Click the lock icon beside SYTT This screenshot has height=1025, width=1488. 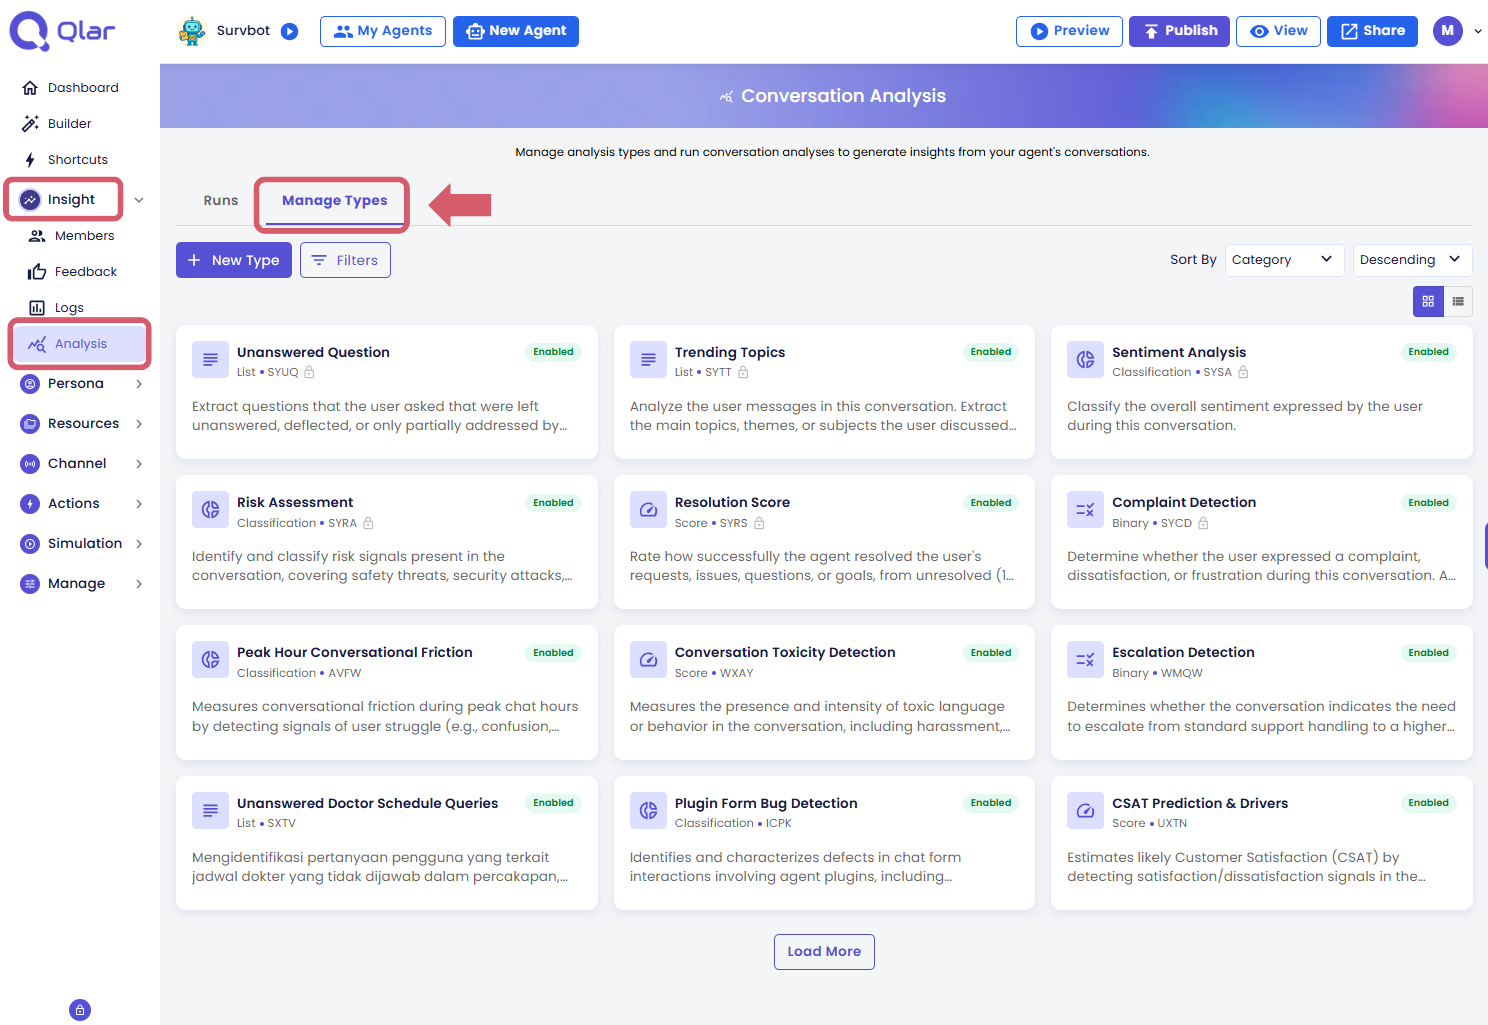pos(743,372)
